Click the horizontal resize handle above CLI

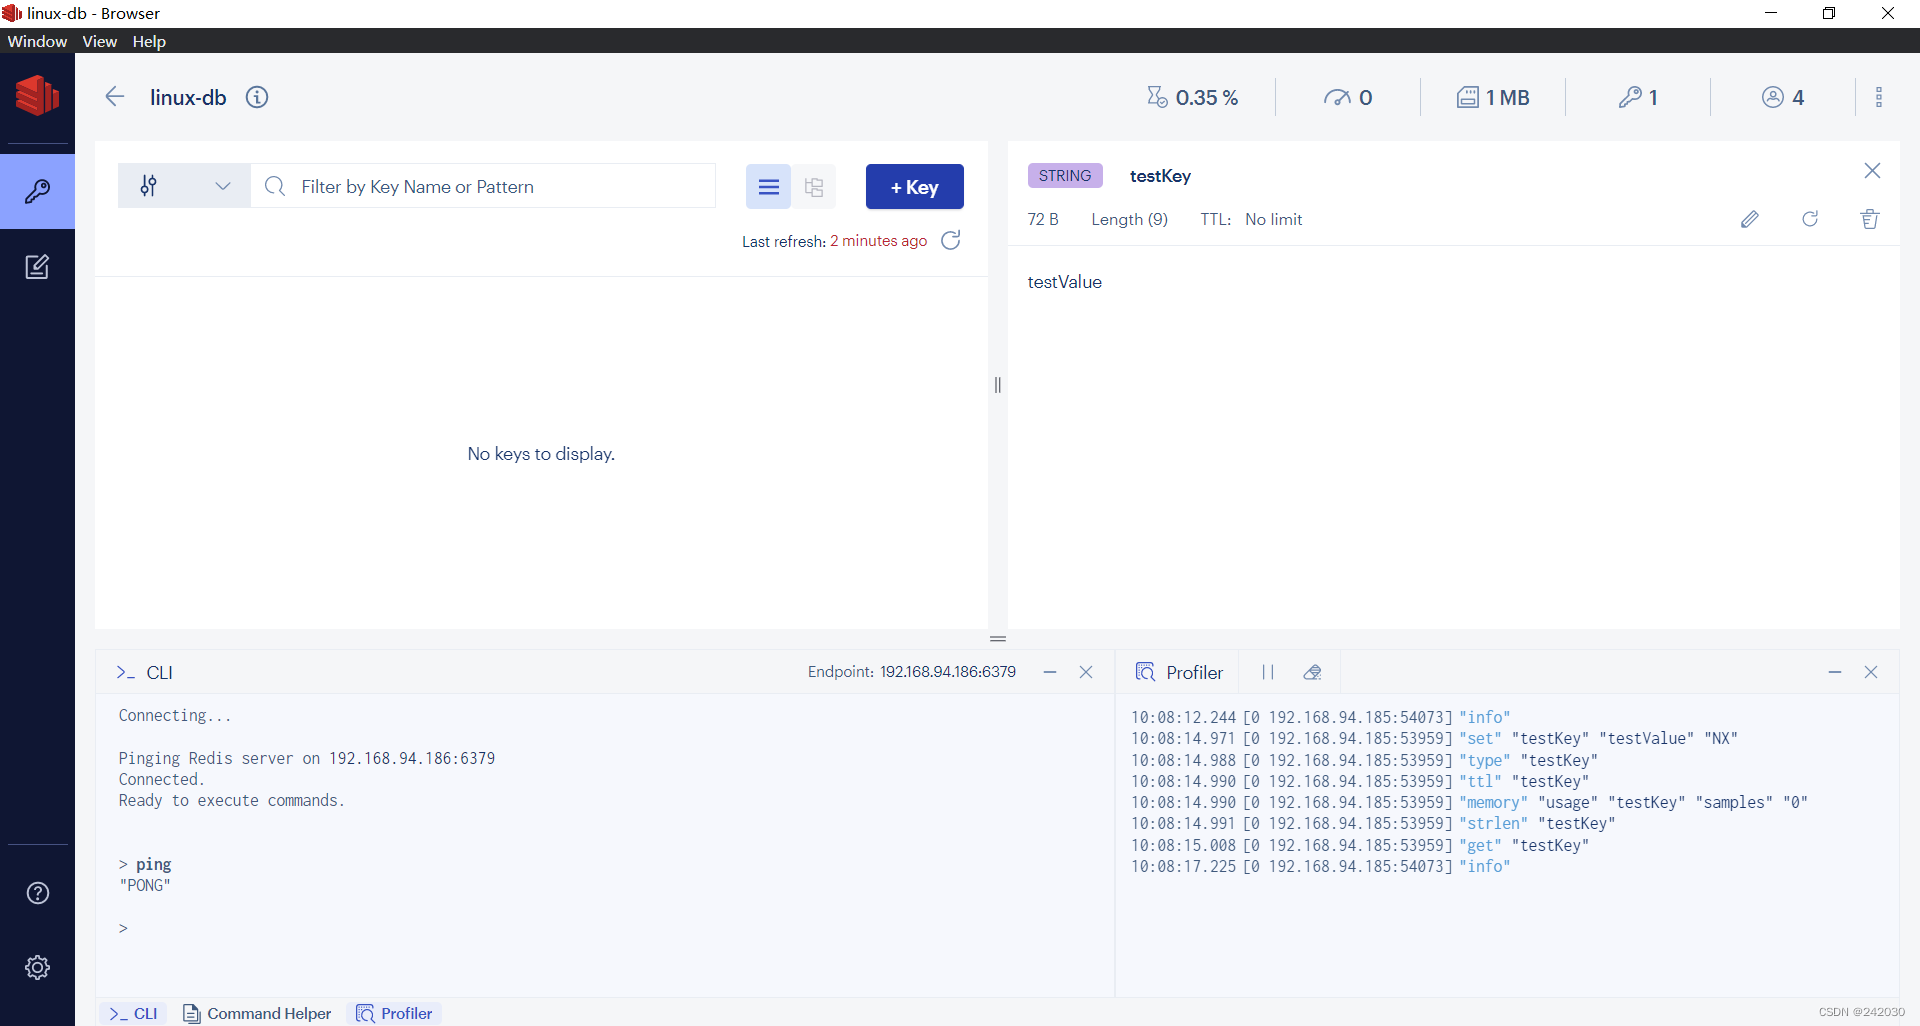997,639
